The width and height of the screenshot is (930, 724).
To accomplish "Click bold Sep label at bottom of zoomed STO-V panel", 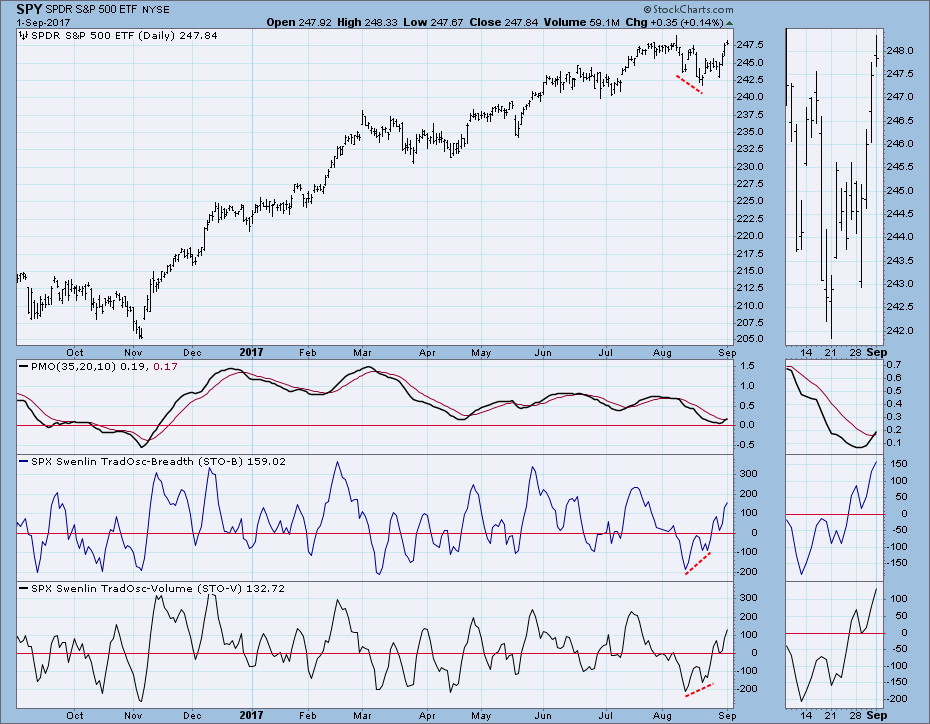I will click(x=877, y=715).
